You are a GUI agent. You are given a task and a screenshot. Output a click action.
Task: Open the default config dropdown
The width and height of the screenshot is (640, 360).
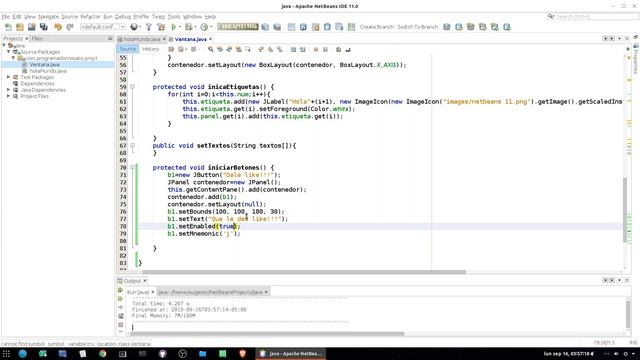coord(103,27)
